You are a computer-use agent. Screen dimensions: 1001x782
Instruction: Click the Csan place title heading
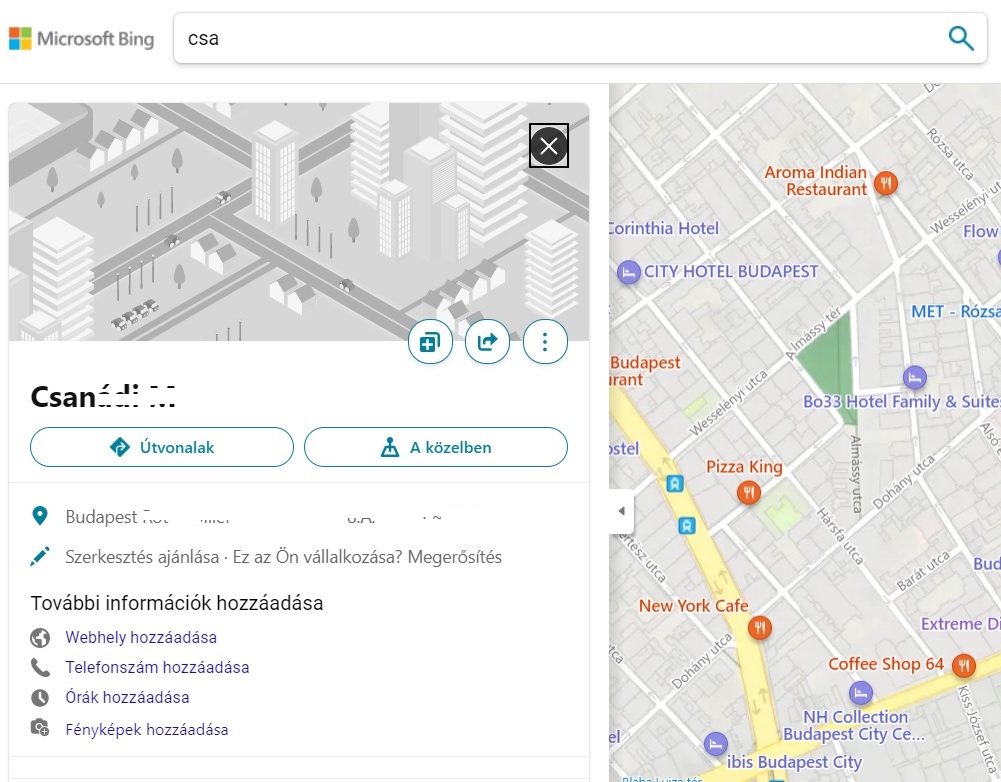click(103, 396)
